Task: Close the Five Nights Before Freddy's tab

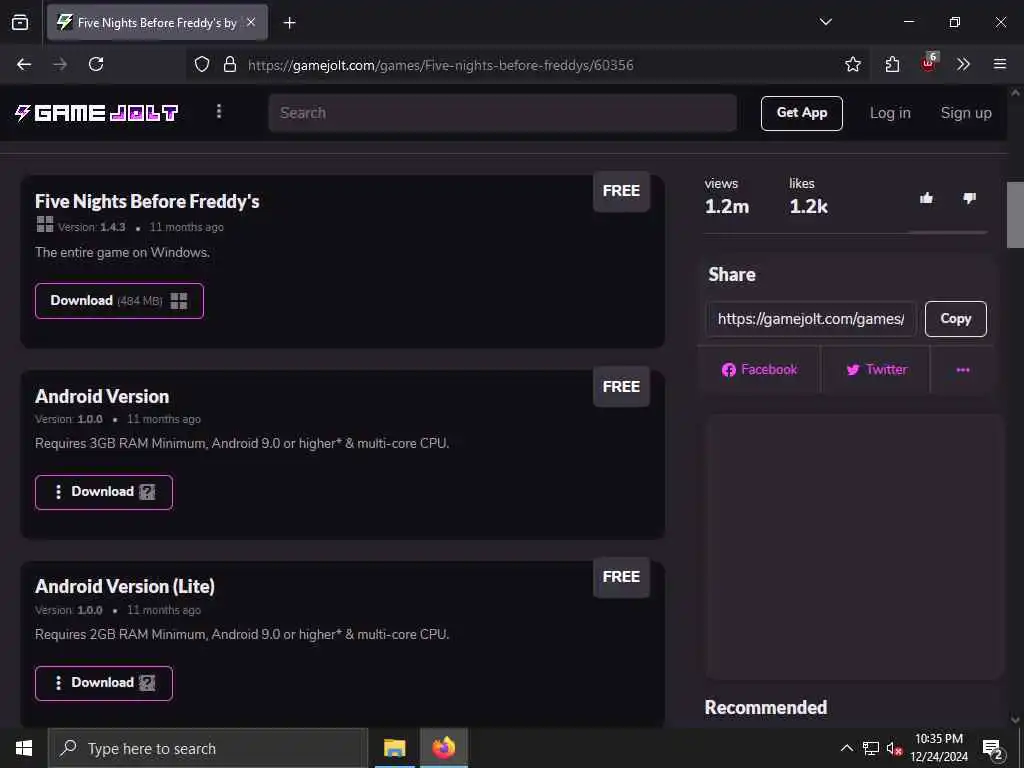Action: (251, 22)
